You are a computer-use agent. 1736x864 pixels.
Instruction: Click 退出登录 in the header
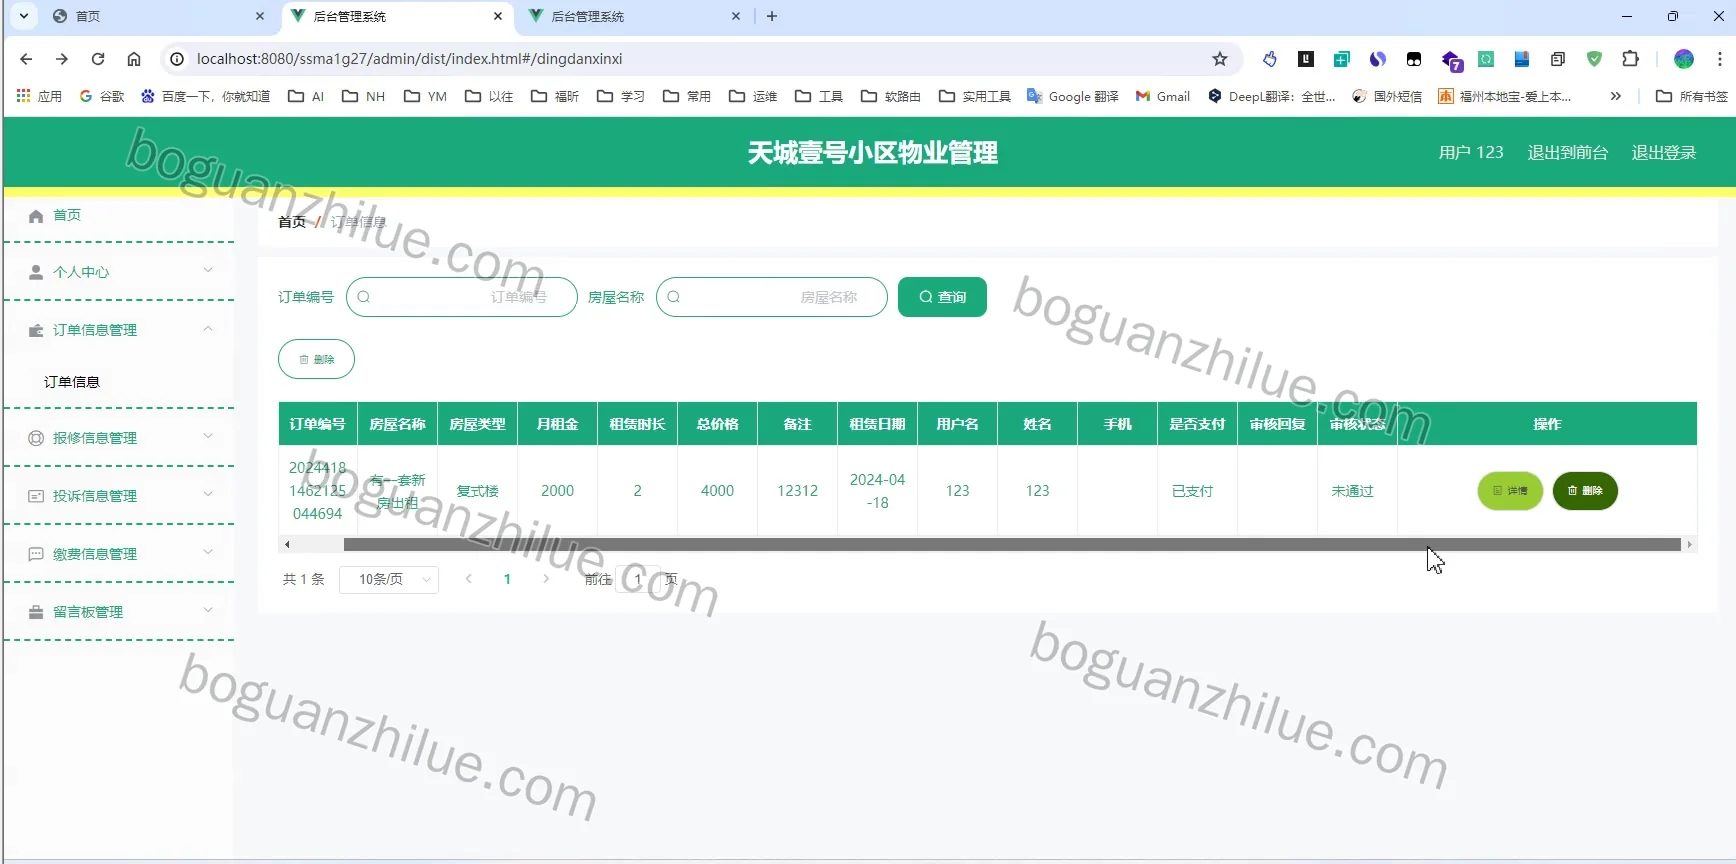point(1664,153)
